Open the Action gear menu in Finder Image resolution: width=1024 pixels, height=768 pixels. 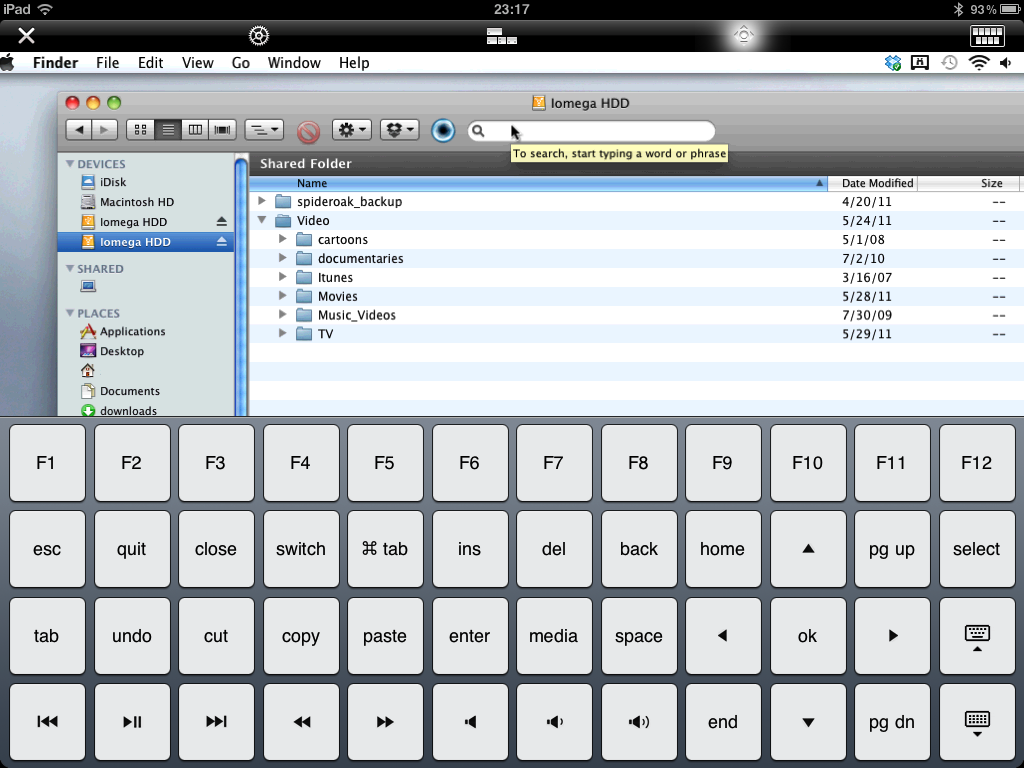pyautogui.click(x=352, y=130)
